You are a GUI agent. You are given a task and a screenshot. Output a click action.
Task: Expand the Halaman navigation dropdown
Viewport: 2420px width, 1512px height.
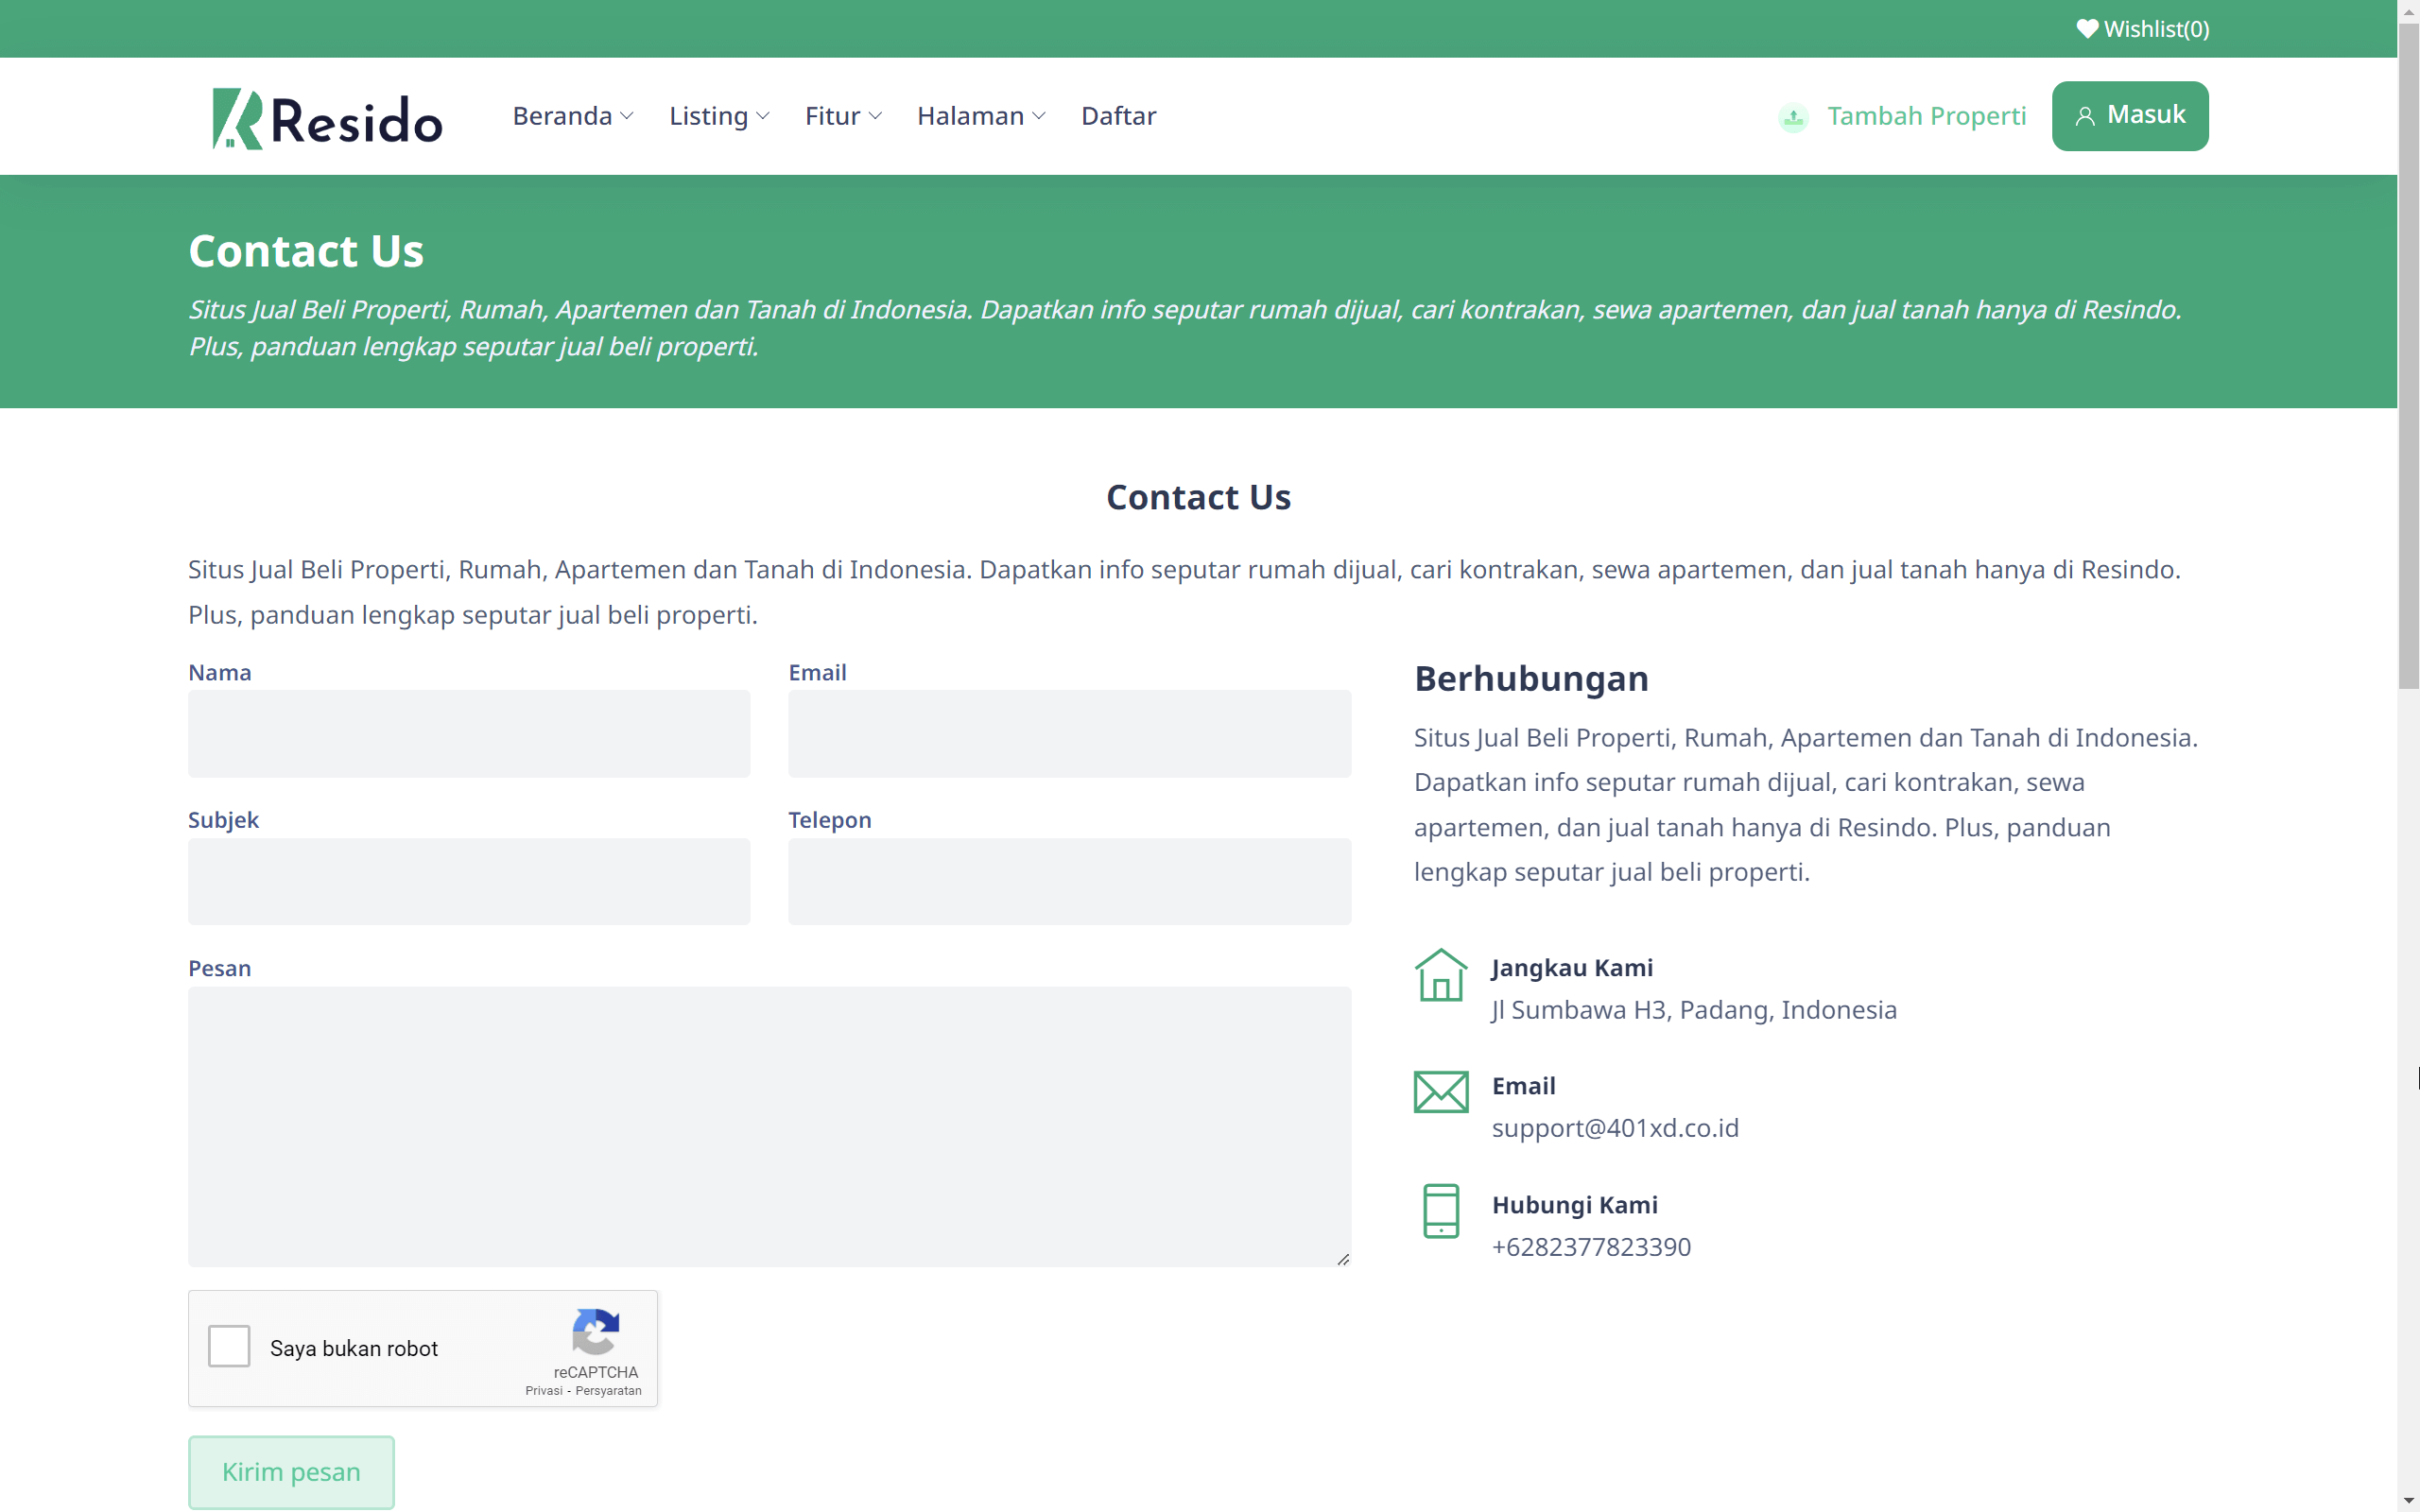pyautogui.click(x=980, y=116)
